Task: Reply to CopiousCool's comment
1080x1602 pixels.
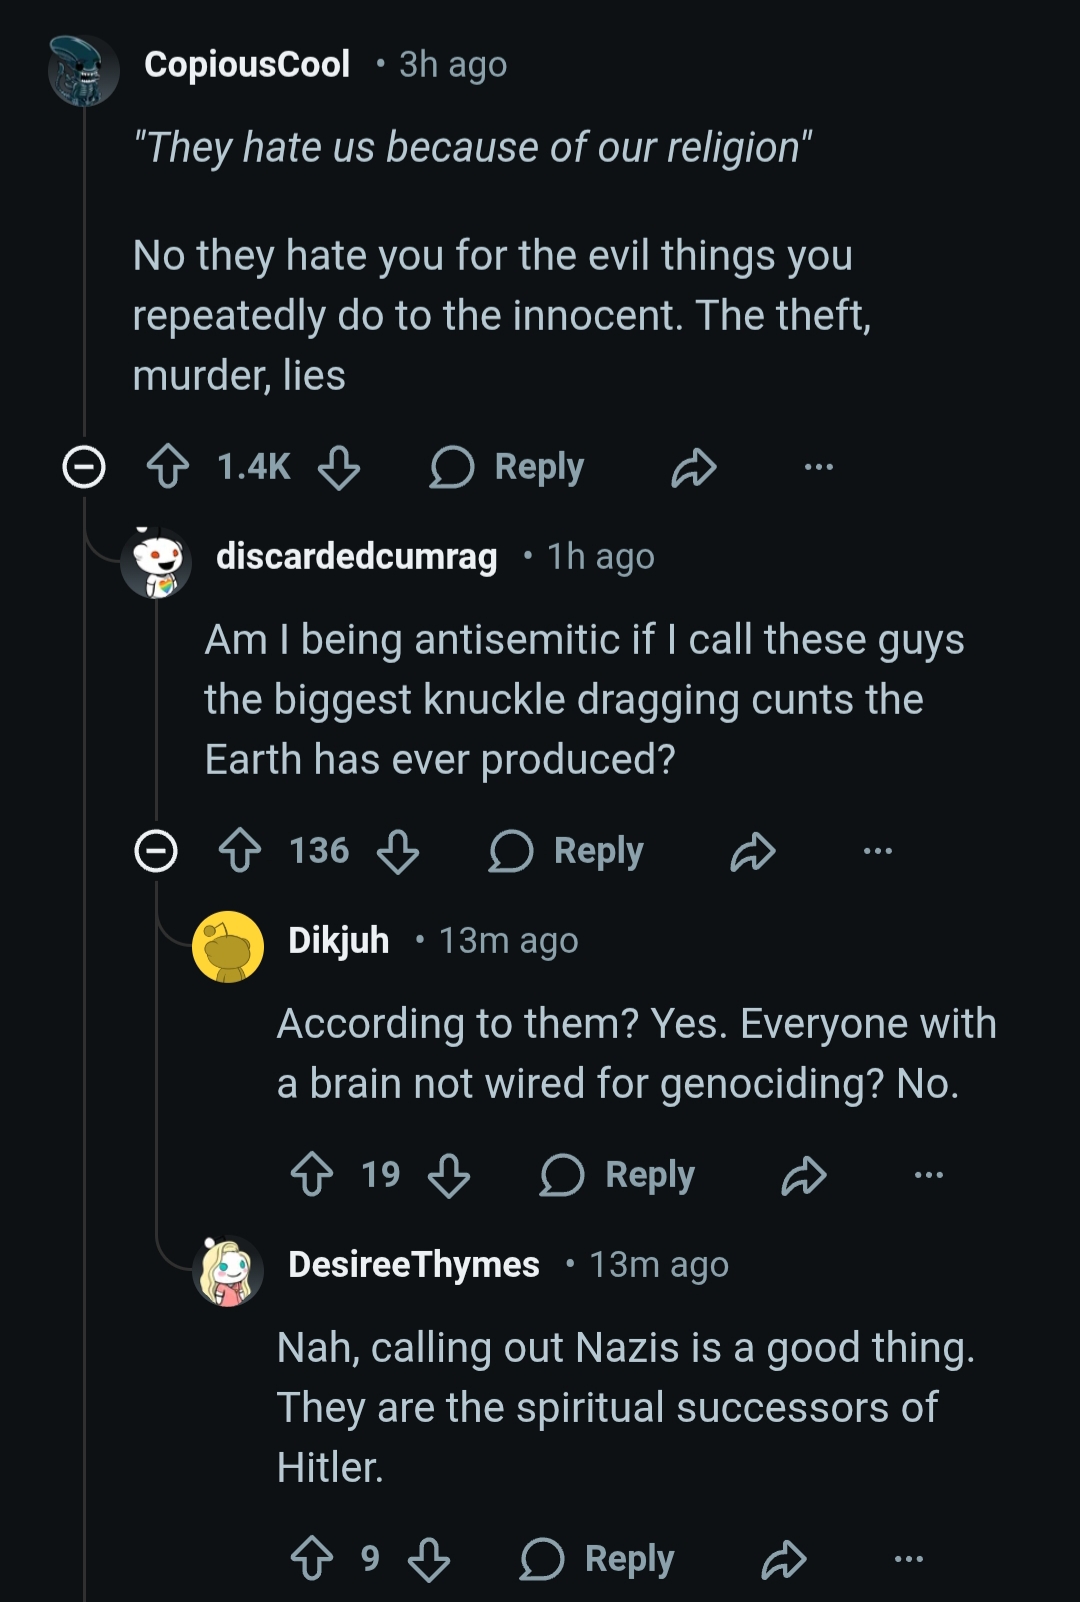Action: [x=508, y=467]
